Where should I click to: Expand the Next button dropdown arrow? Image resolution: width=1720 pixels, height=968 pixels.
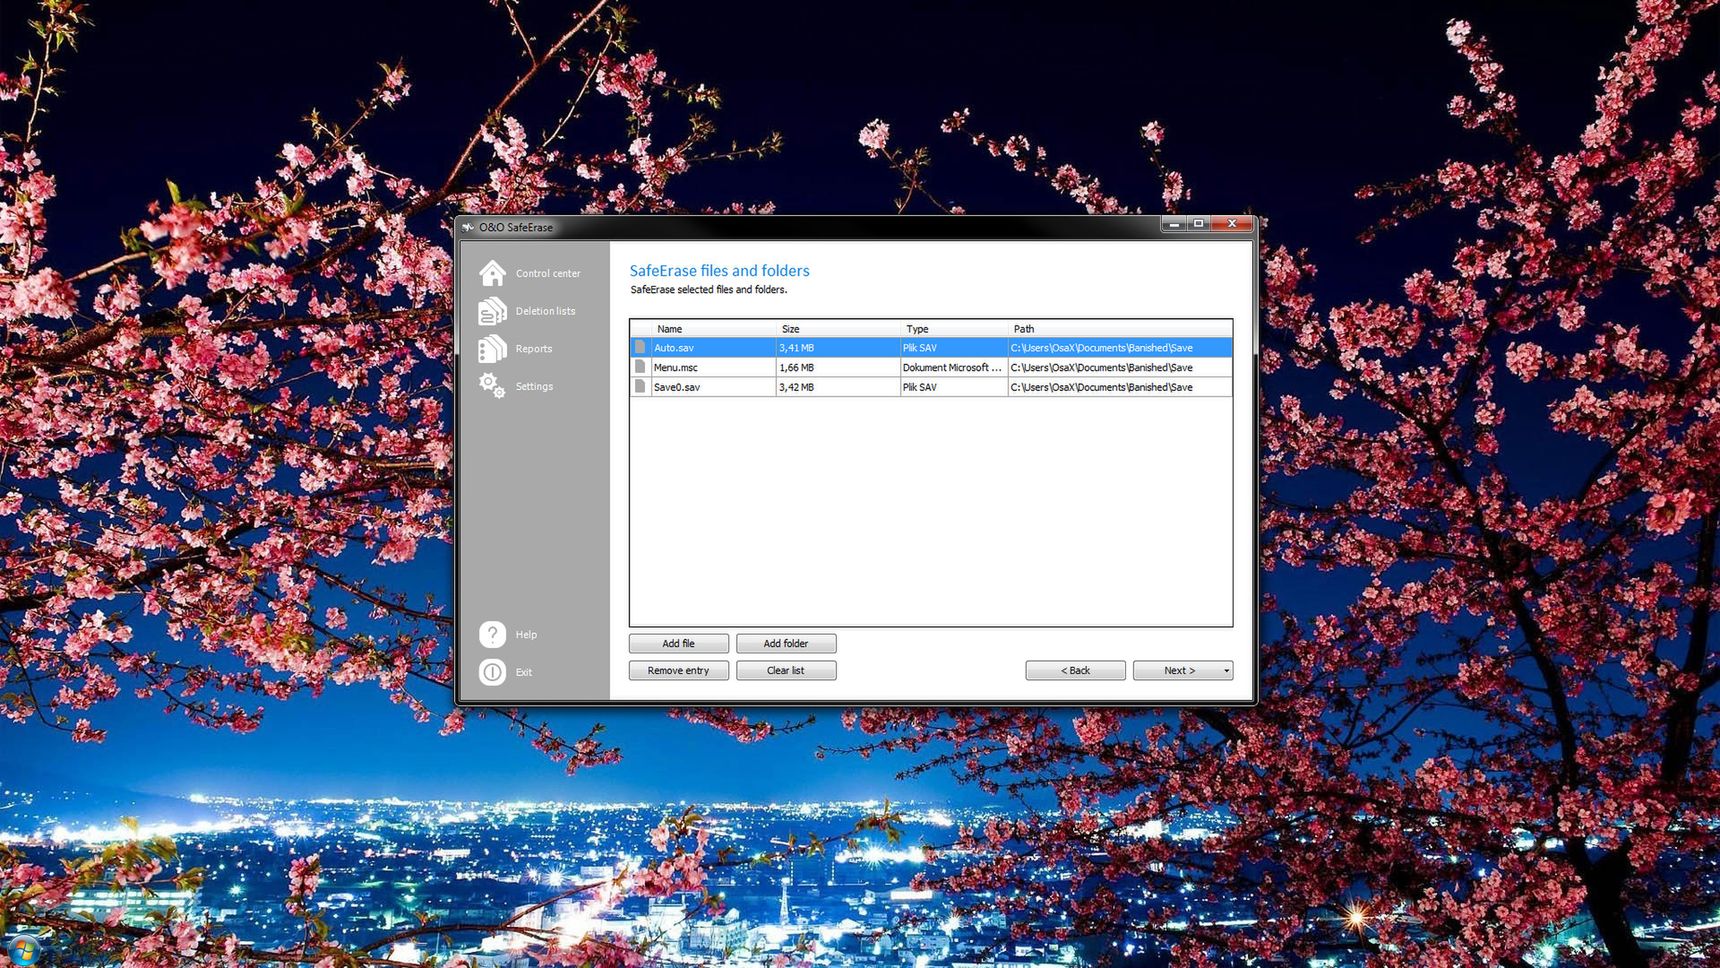pos(1227,670)
